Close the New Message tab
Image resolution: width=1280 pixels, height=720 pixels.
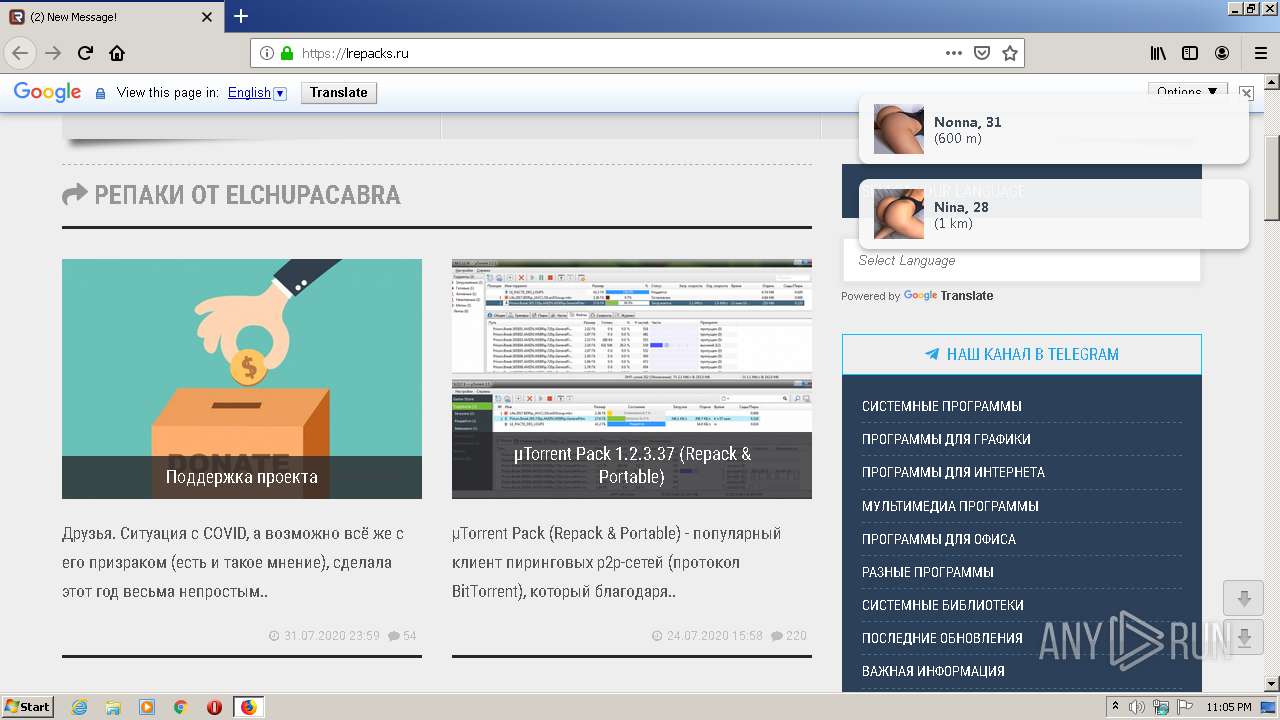(207, 17)
